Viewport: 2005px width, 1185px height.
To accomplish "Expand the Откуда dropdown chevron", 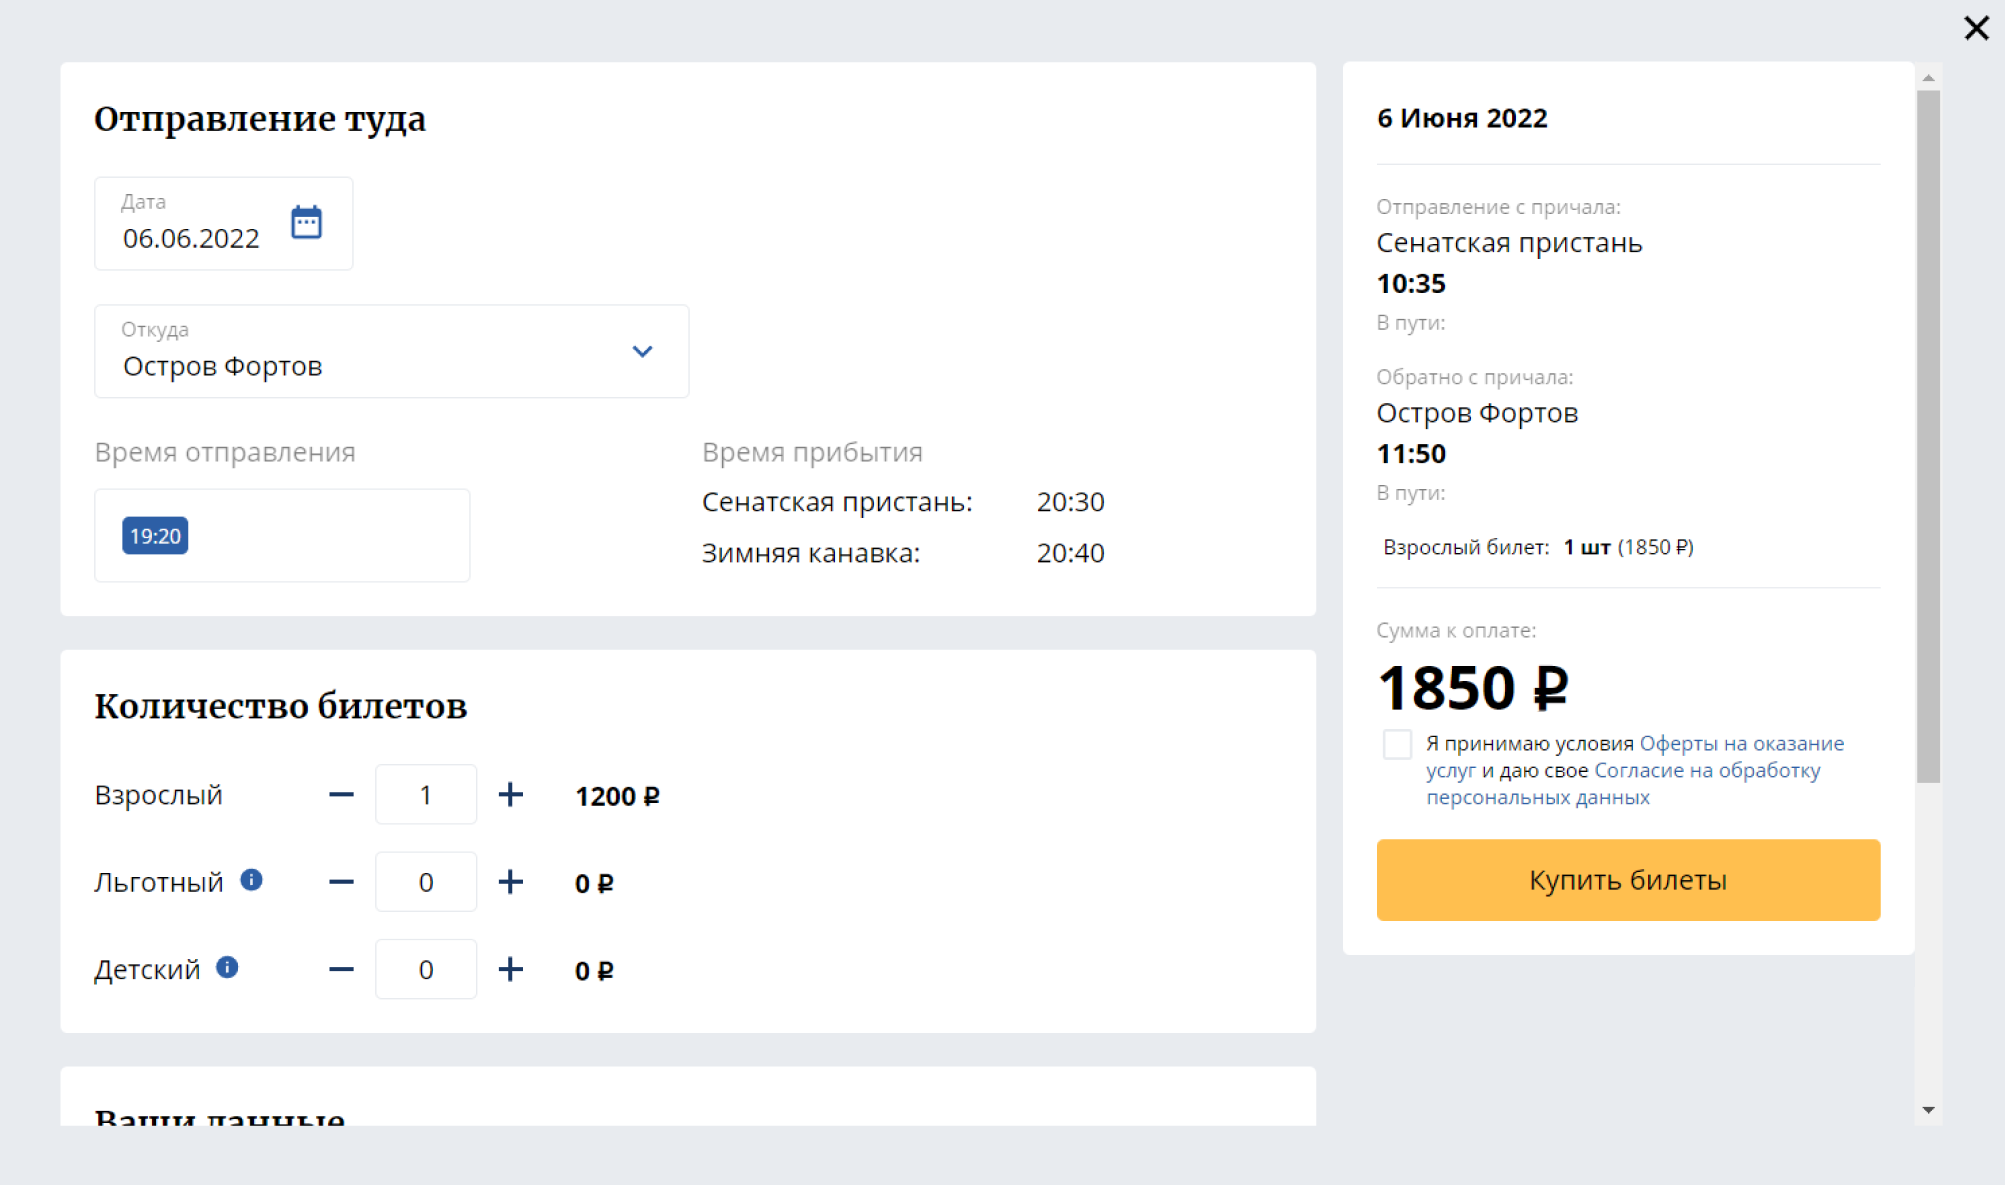I will (x=642, y=351).
